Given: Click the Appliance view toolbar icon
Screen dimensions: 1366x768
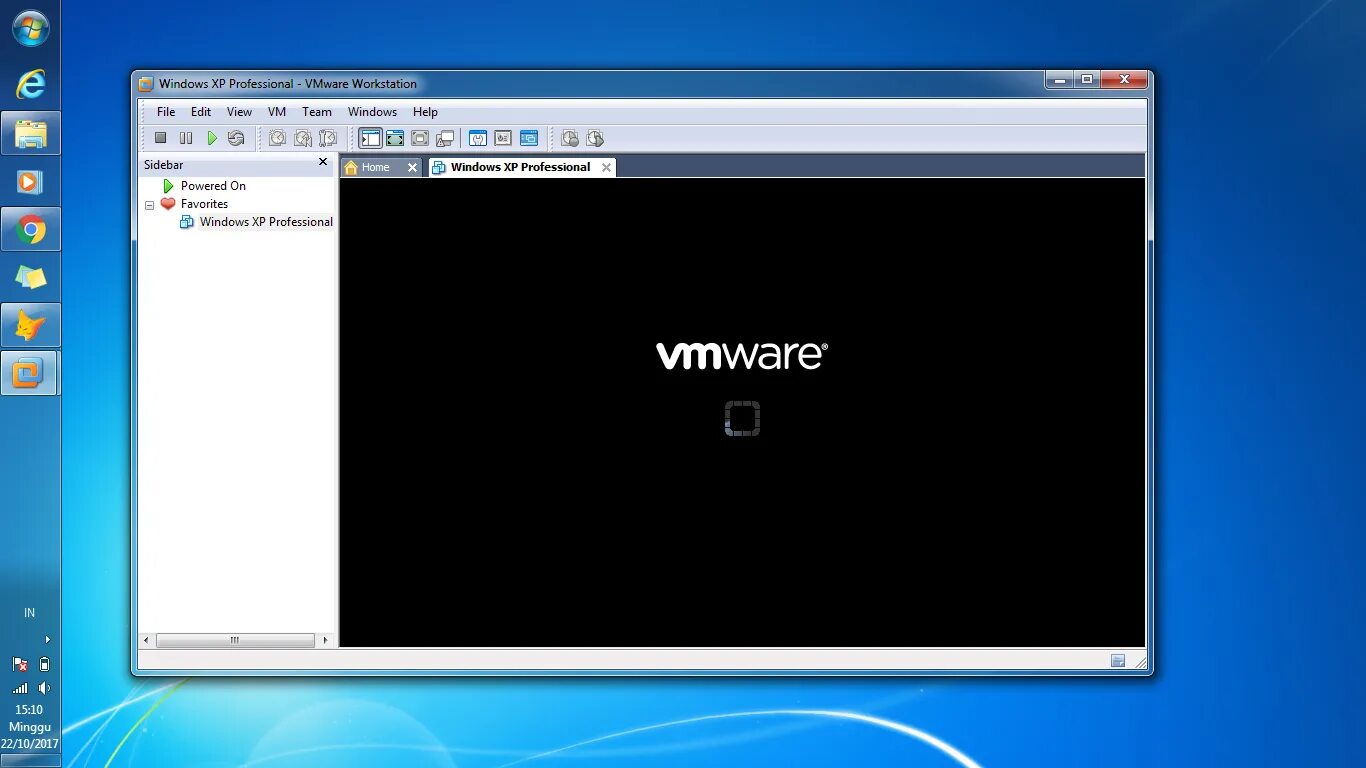Looking at the screenshot, I should pos(503,138).
